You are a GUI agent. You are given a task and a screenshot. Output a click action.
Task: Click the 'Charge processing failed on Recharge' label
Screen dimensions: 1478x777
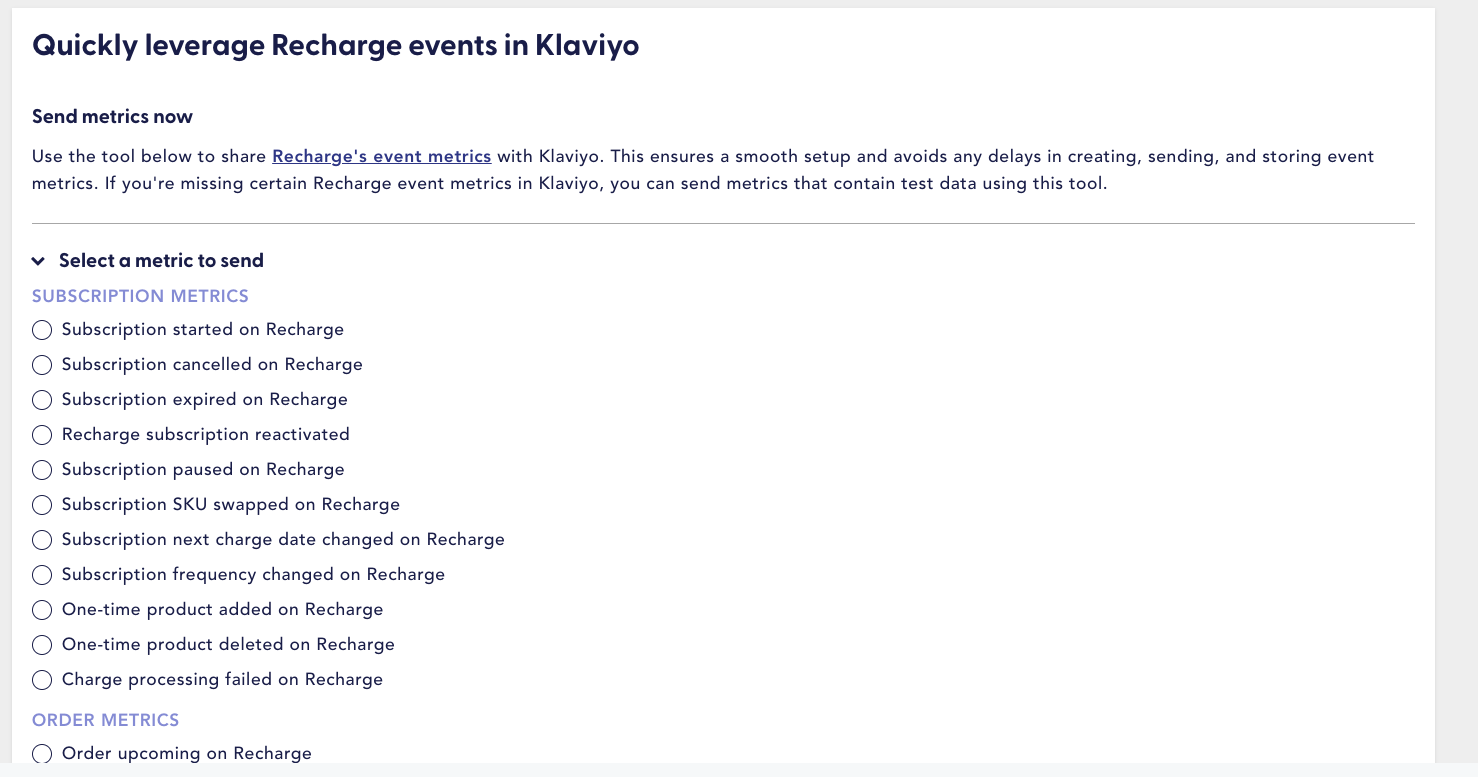coord(222,679)
